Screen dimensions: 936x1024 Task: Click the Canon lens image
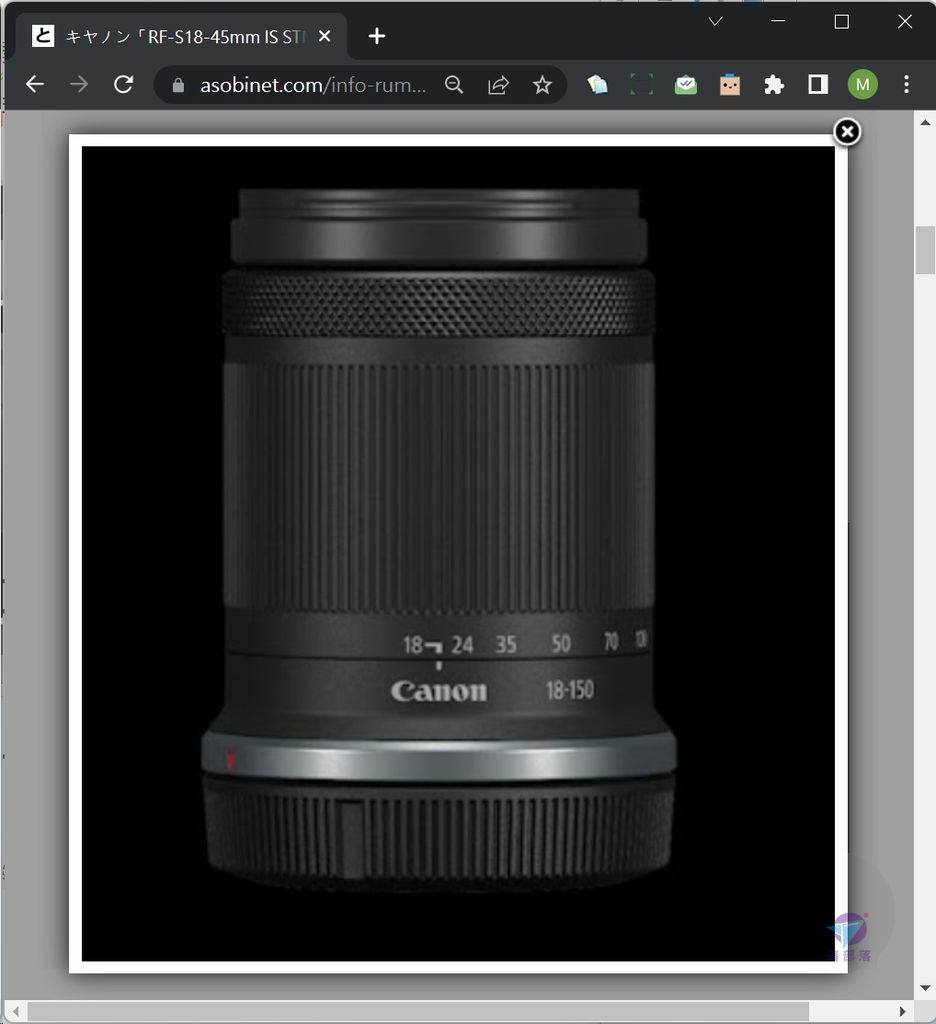click(x=458, y=553)
